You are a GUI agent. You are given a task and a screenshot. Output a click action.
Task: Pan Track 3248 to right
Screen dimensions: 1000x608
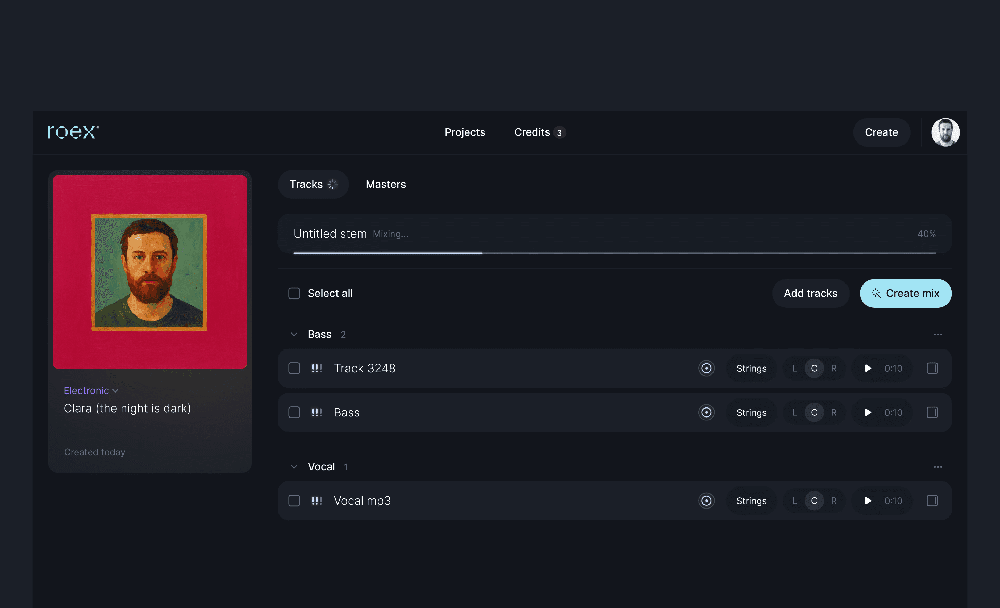[x=834, y=368]
